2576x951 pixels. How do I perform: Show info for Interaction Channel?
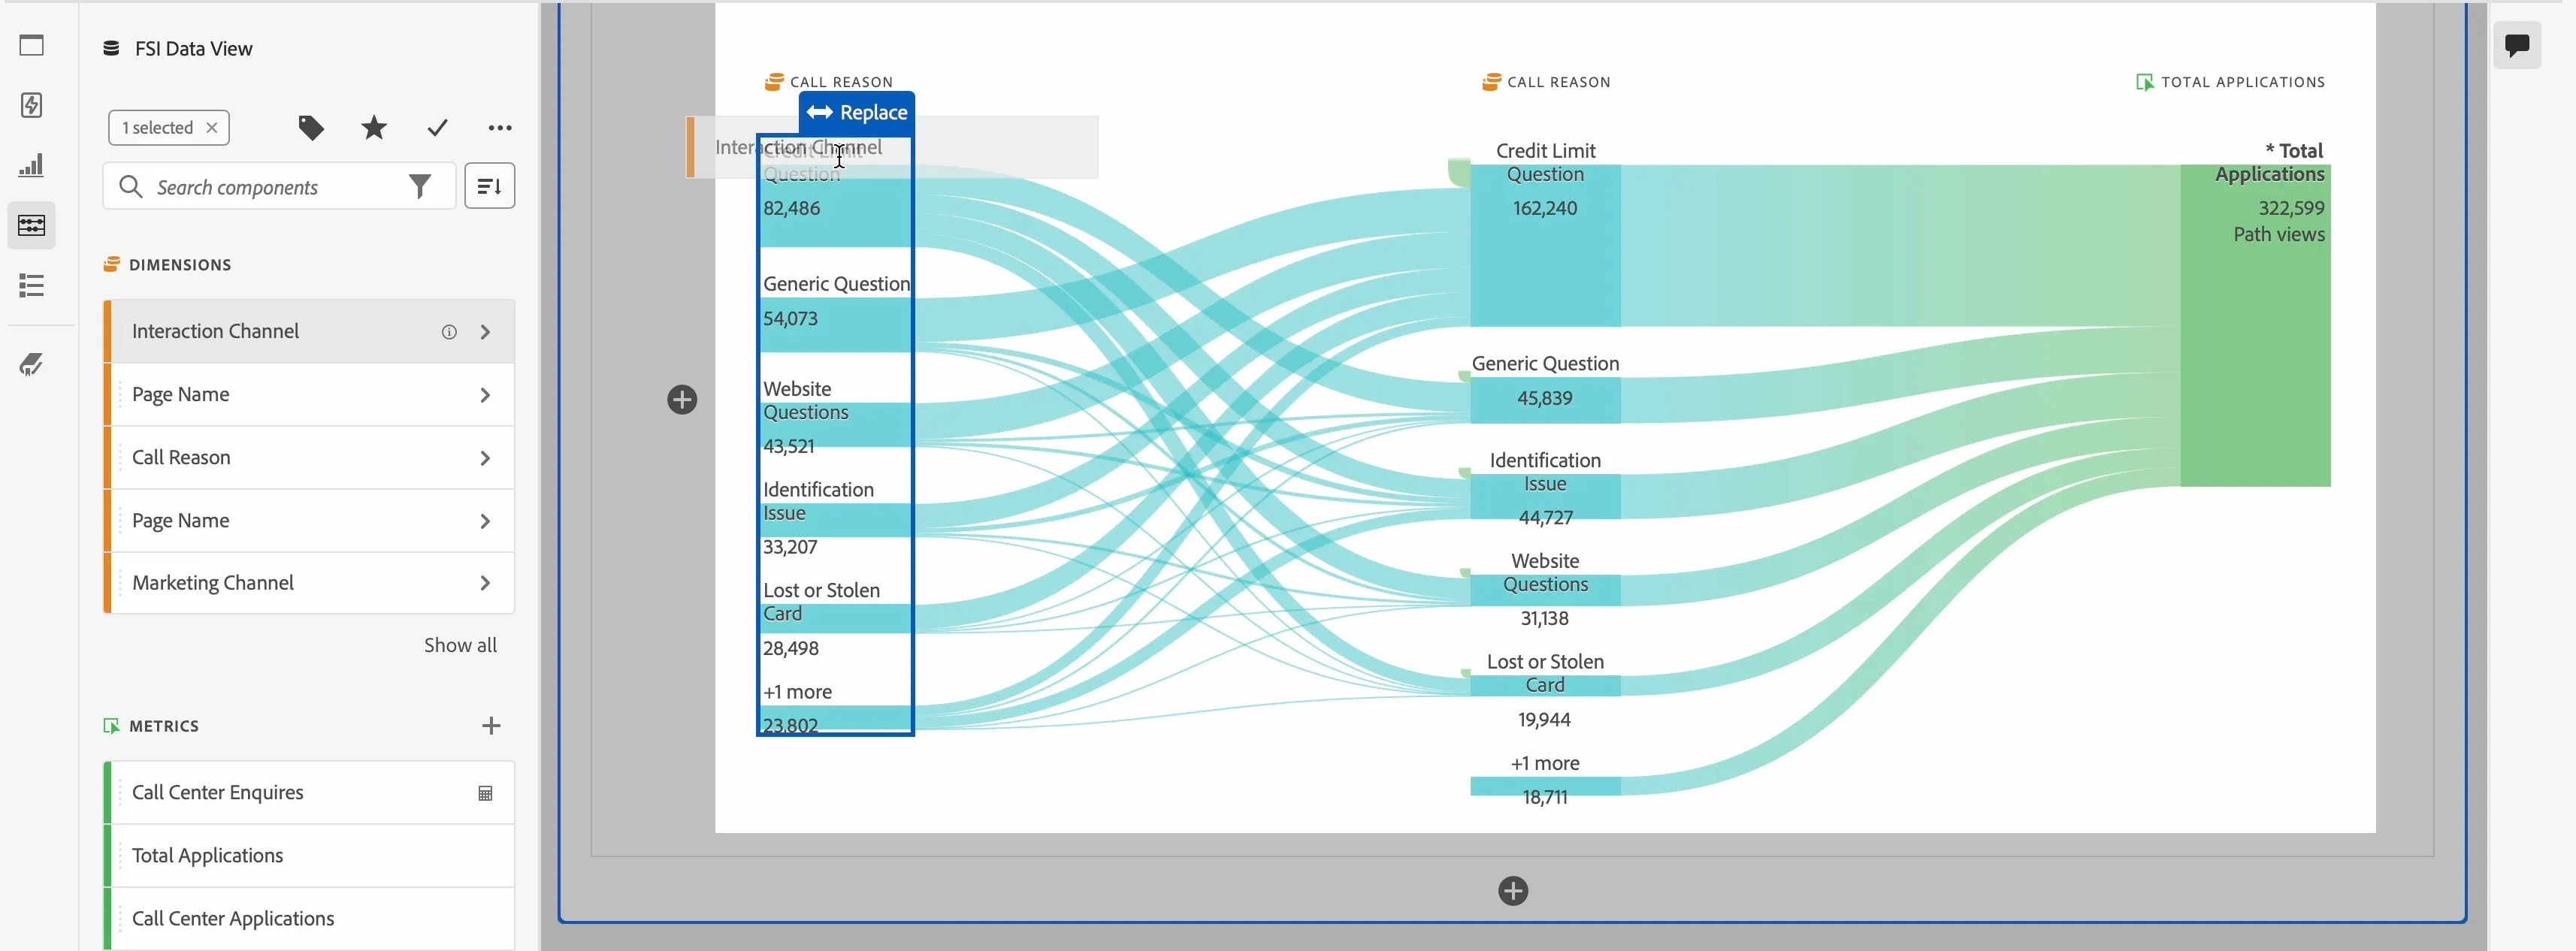pyautogui.click(x=449, y=332)
